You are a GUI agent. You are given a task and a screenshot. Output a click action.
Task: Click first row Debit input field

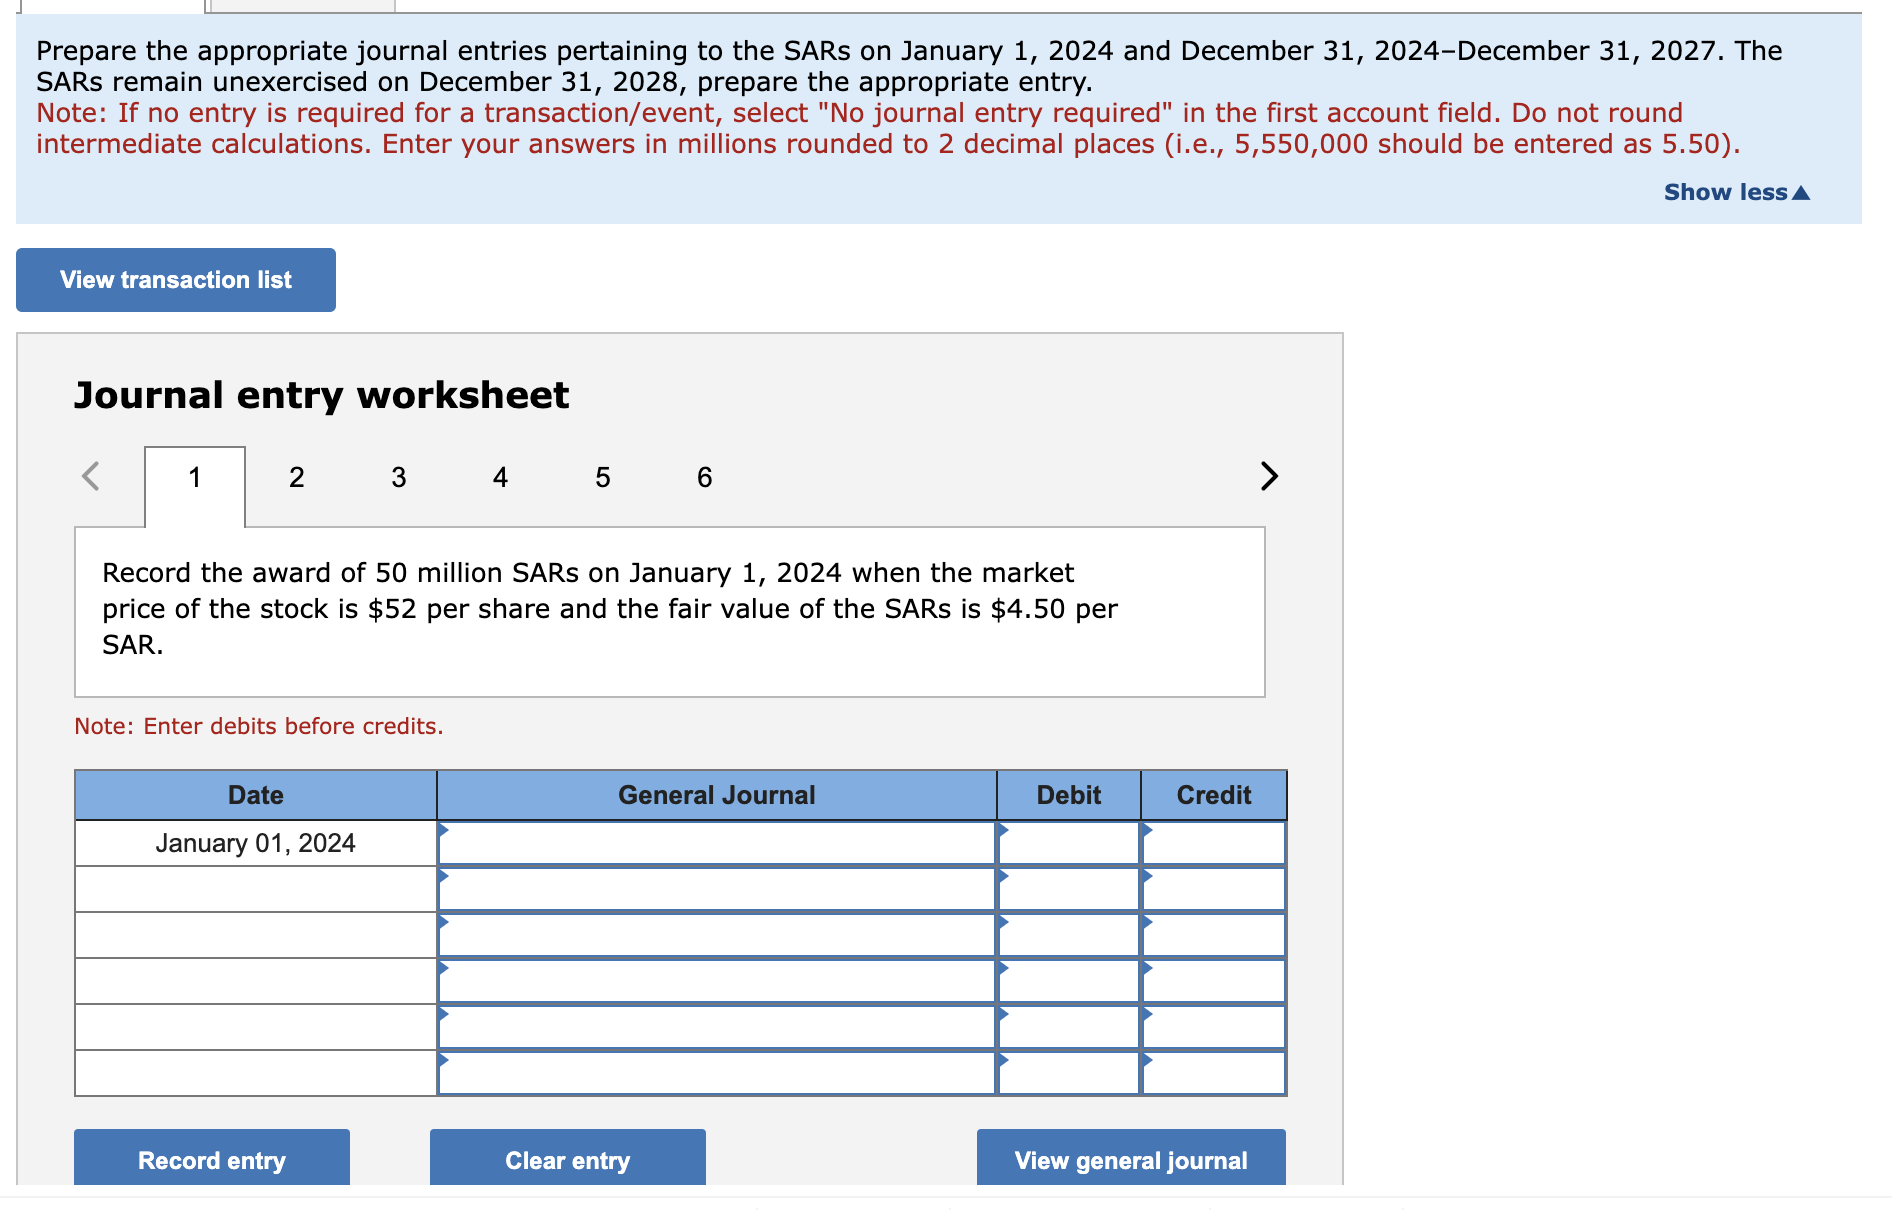point(1069,843)
